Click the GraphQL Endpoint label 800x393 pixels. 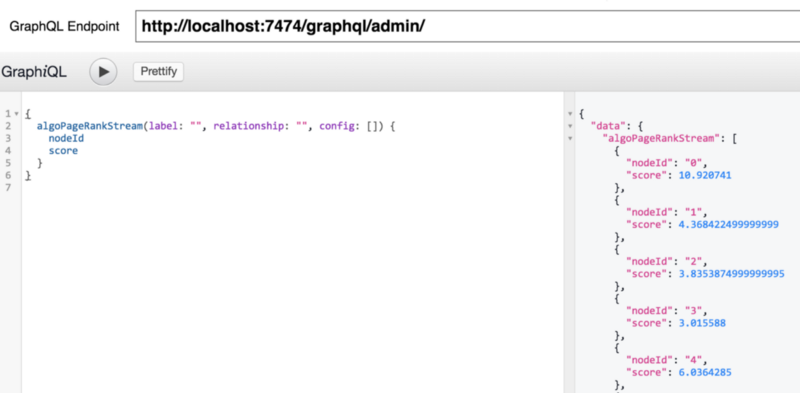point(64,27)
